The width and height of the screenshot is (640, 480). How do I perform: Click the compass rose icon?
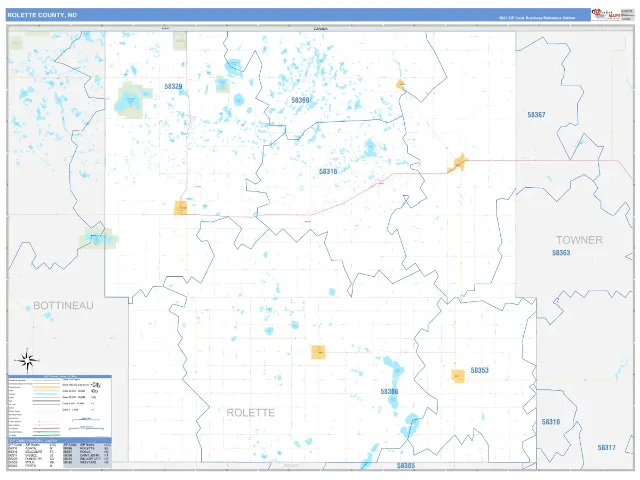pyautogui.click(x=27, y=360)
